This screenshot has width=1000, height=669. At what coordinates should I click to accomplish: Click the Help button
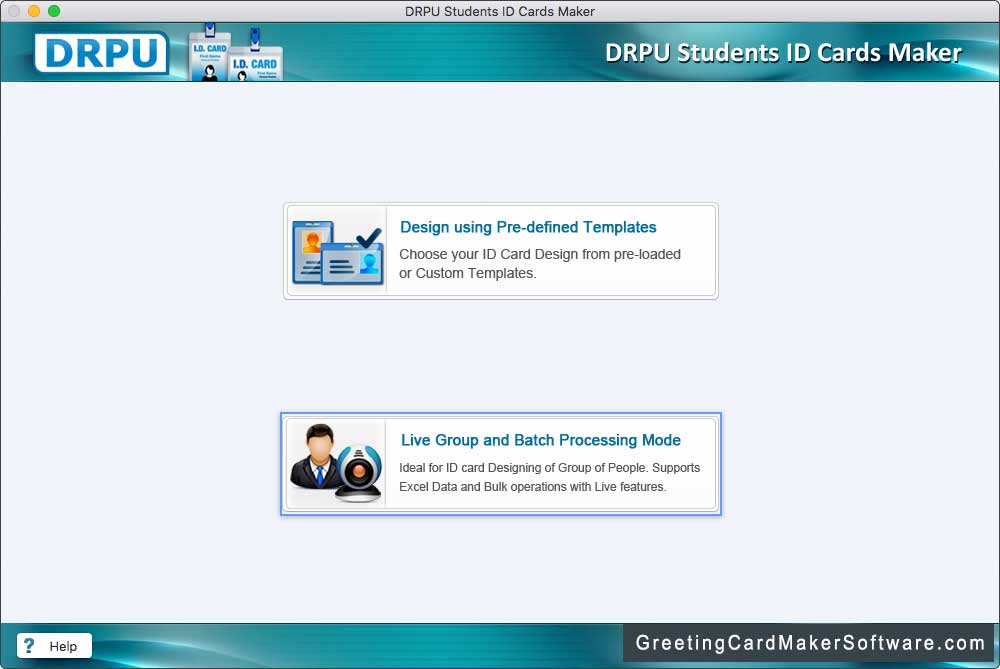pyautogui.click(x=54, y=646)
